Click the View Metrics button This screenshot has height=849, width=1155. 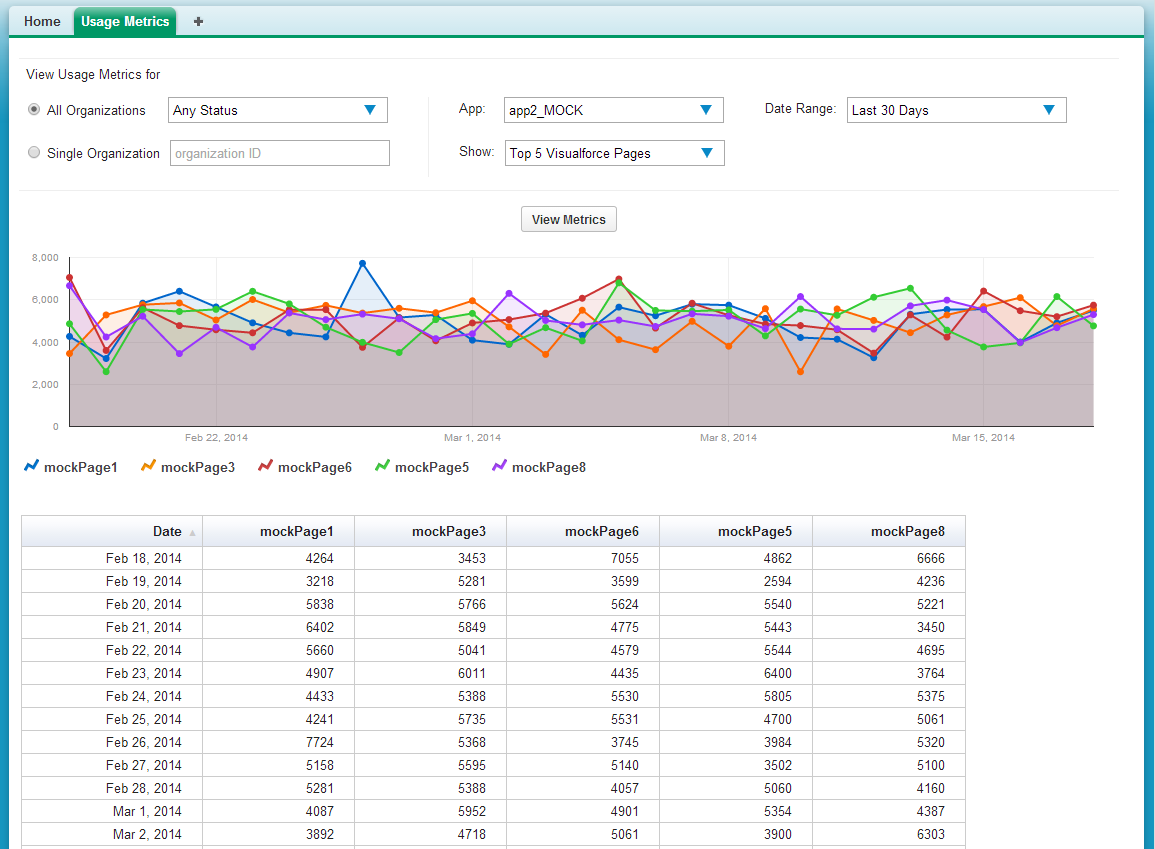pos(569,219)
